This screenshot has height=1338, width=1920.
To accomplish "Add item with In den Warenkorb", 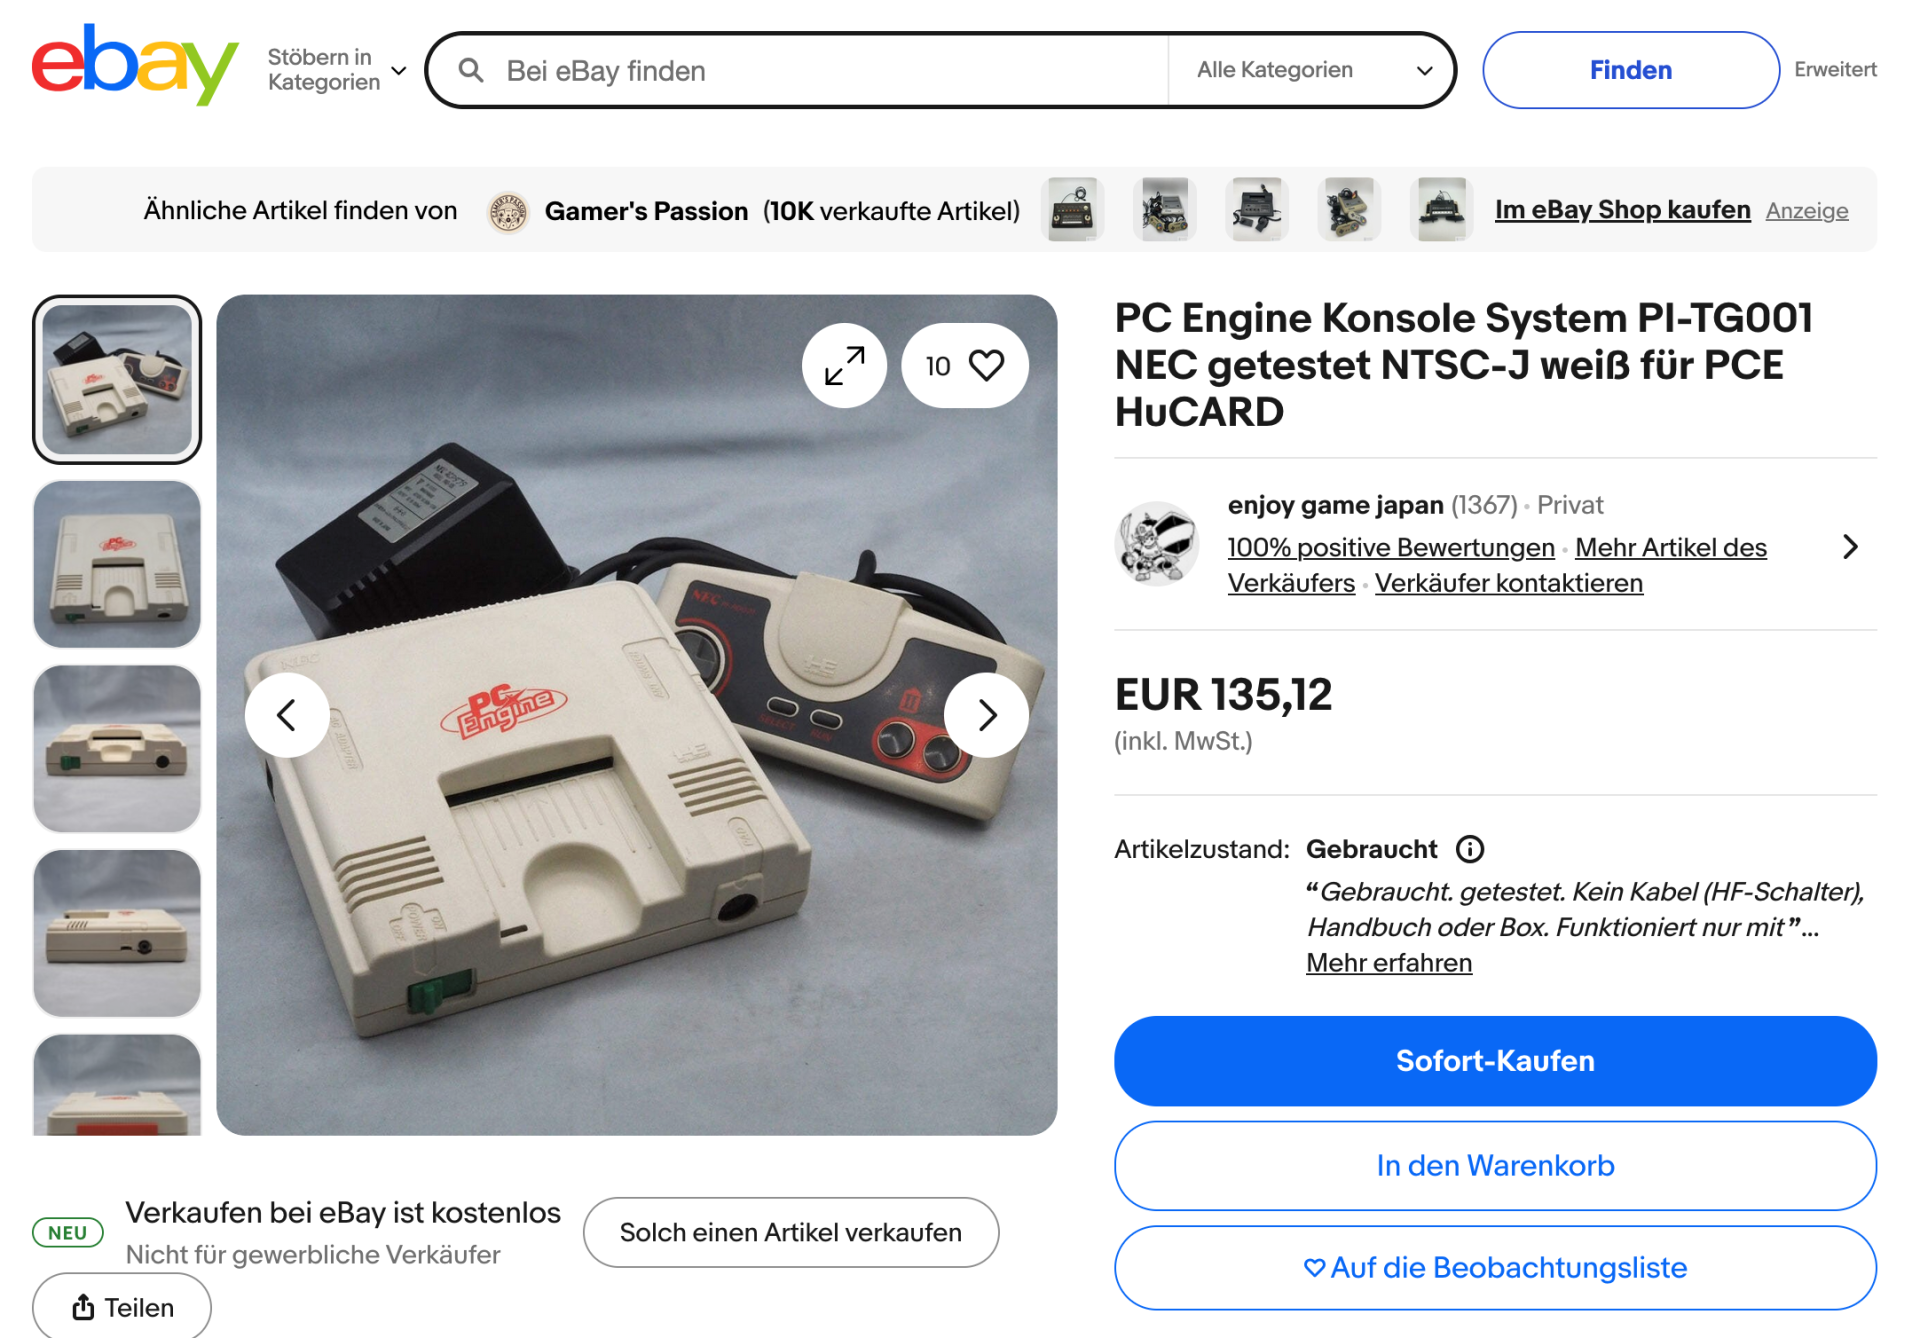I will click(1495, 1166).
